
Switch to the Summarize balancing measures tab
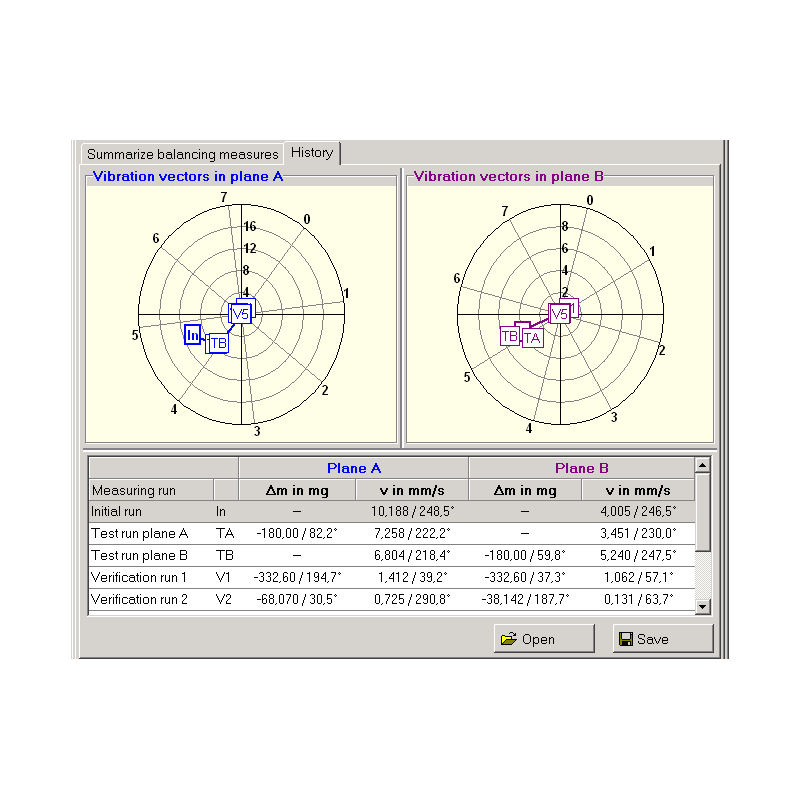(x=182, y=154)
